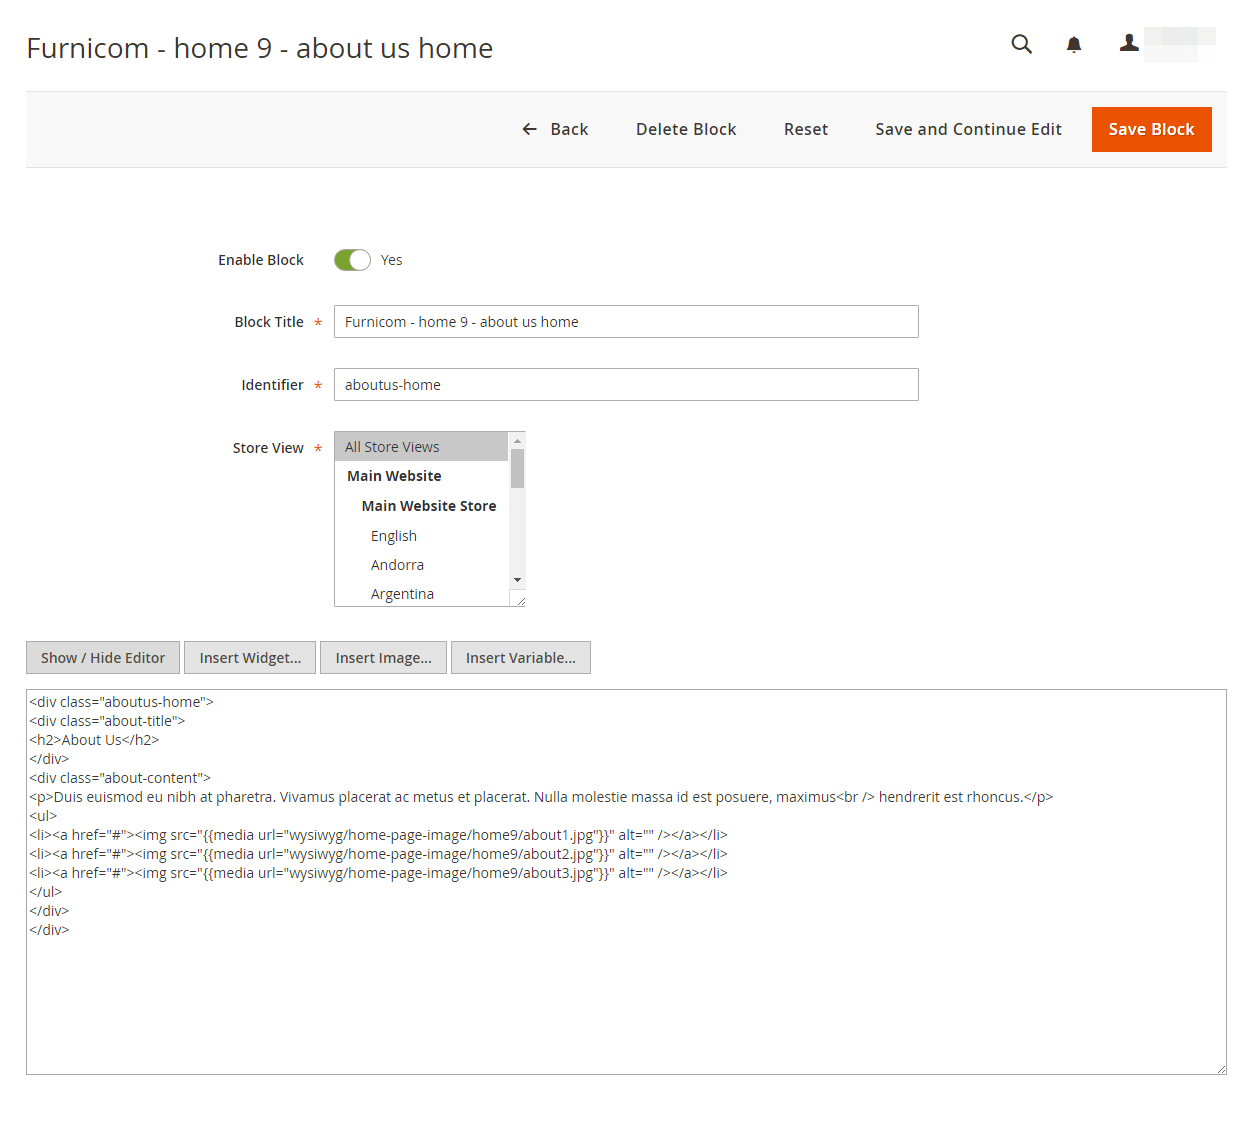The image size is (1257, 1127).
Task: Click the content text area resize grip
Action: click(x=1221, y=1069)
